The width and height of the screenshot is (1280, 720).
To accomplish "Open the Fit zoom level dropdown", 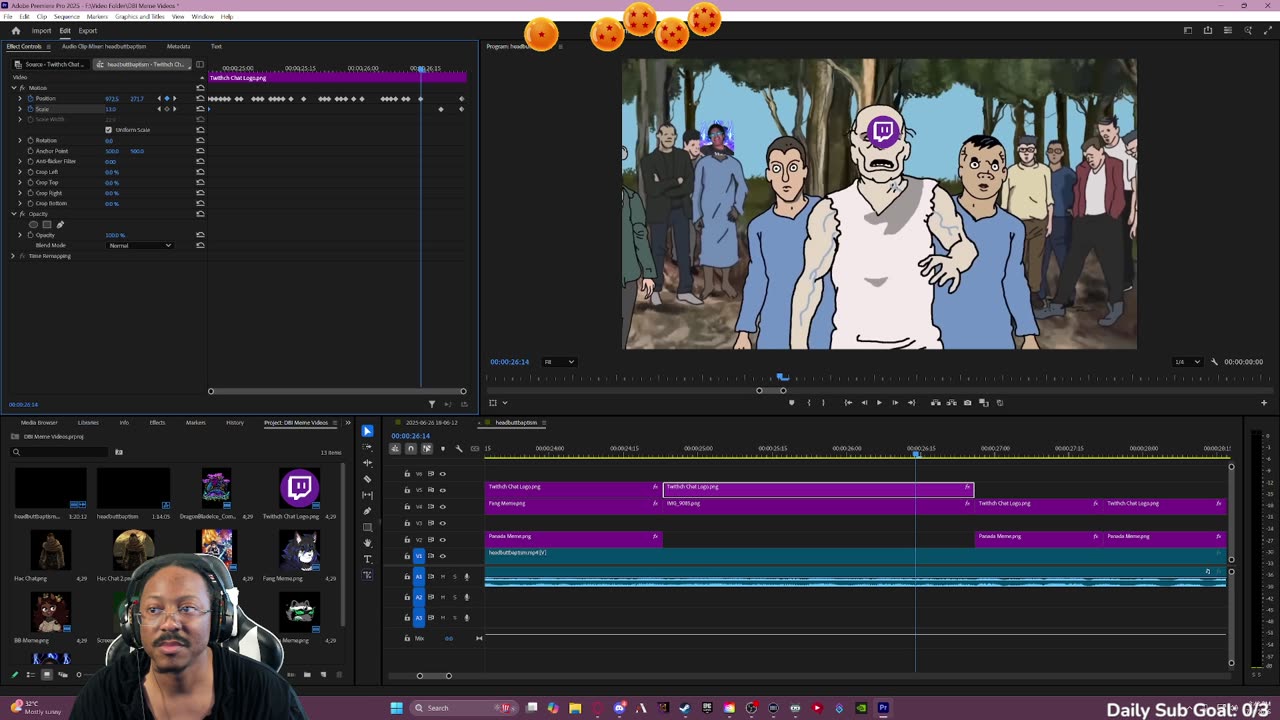I will (559, 362).
